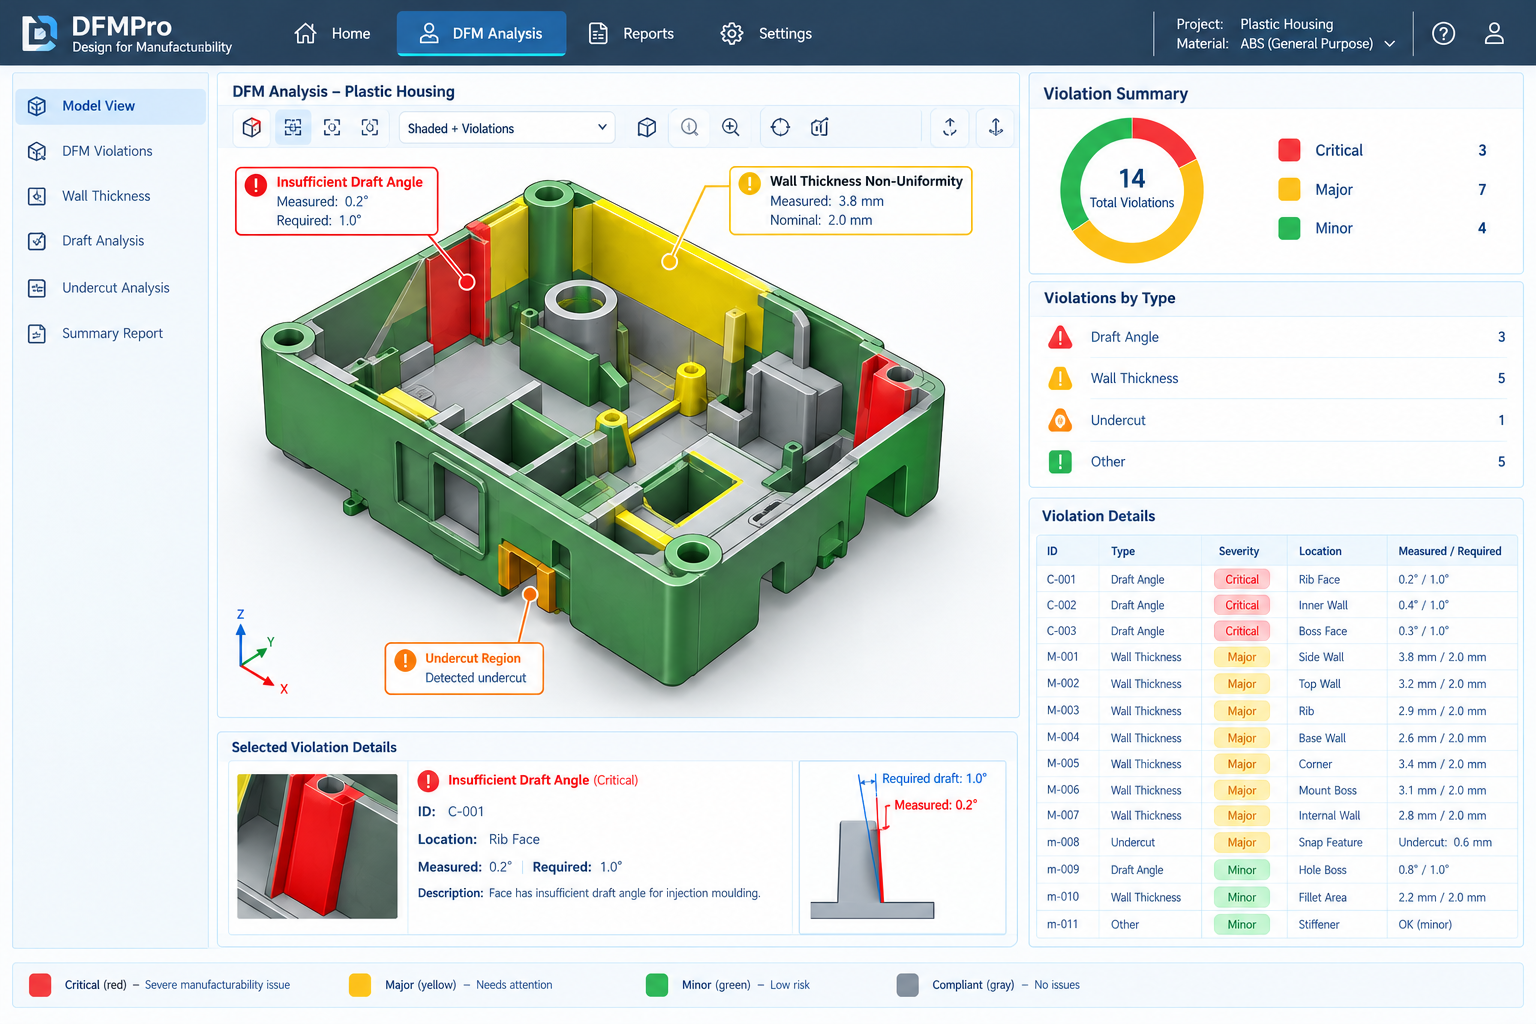
Task: Switch to the Reports tab
Action: [631, 33]
